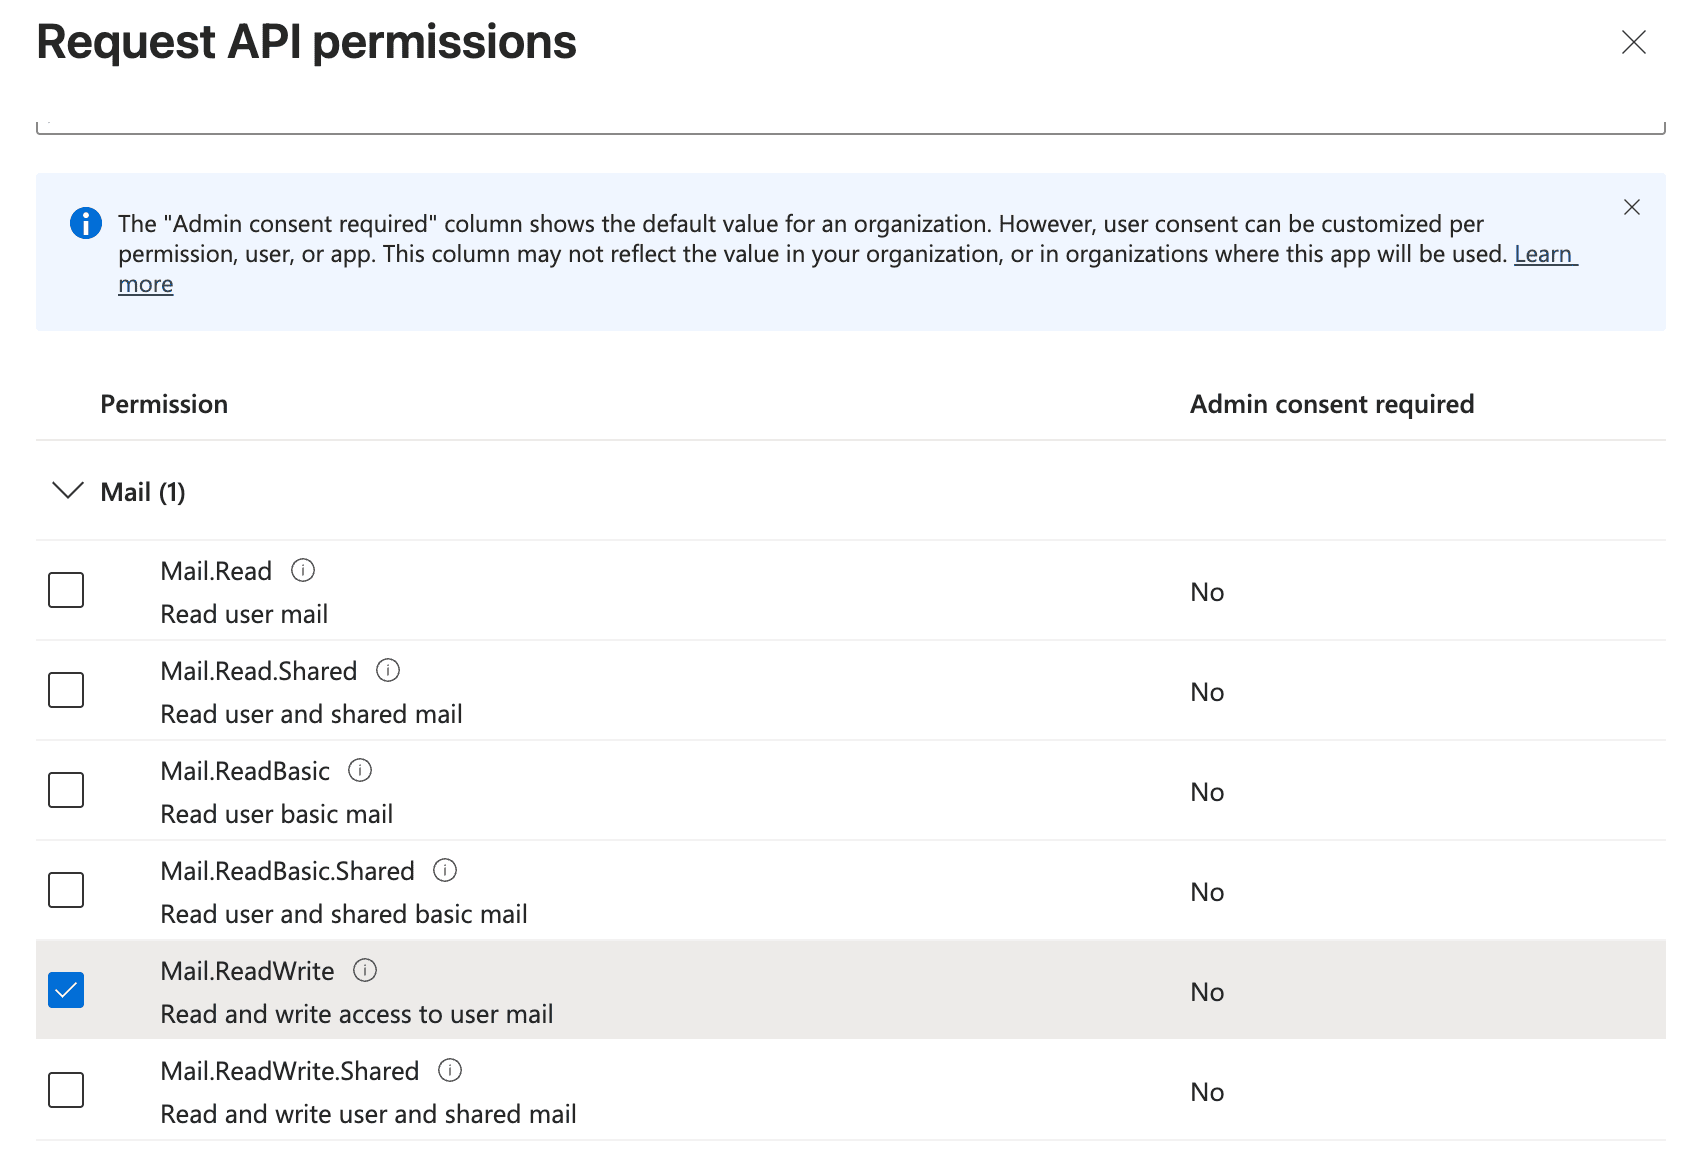The width and height of the screenshot is (1682, 1150).
Task: Click info icon beside Mail.ReadWrite.Shared
Action: (451, 1070)
